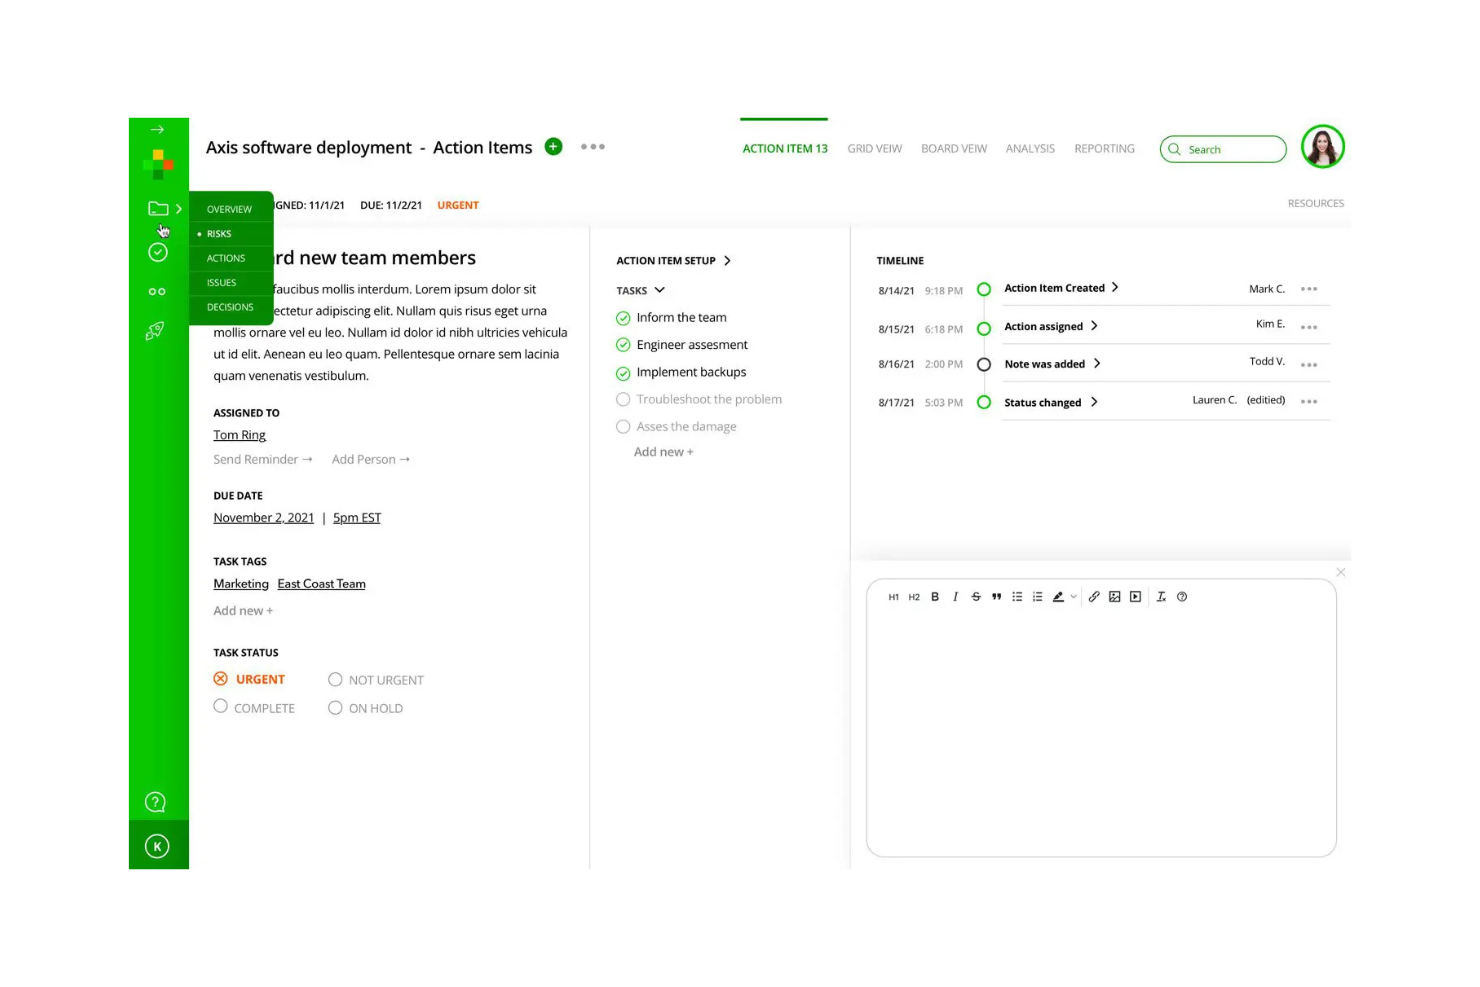Select the COMPLETE task status
Image resolution: width=1480 pixels, height=987 pixels.
pyautogui.click(x=221, y=706)
